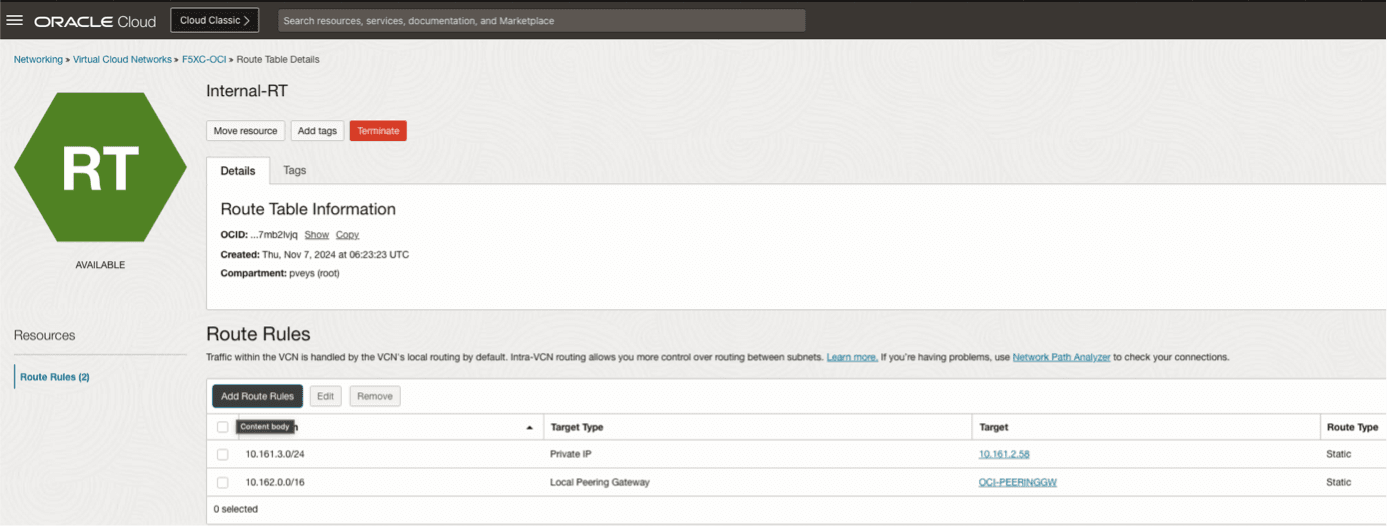Open the OCI-PEERINGGW target link
Image resolution: width=1390 pixels, height=528 pixels.
1018,482
